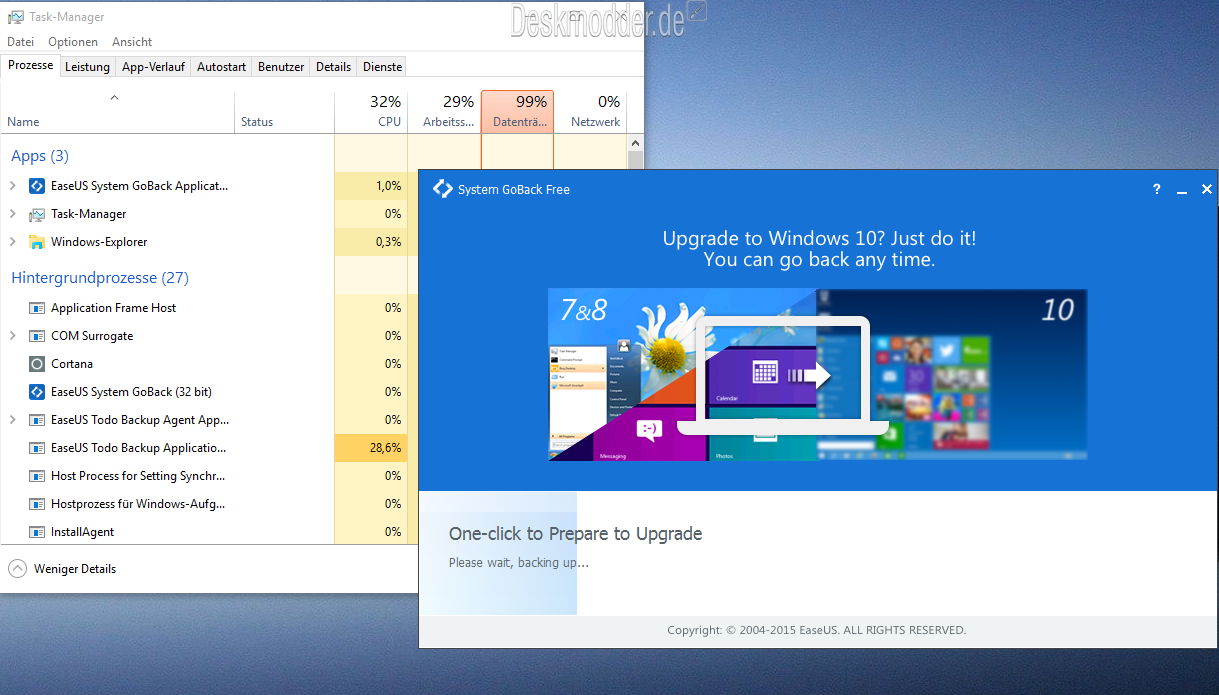Click the 'One-click to Prepare to Upgrade' text
The height and width of the screenshot is (695, 1219).
click(575, 534)
